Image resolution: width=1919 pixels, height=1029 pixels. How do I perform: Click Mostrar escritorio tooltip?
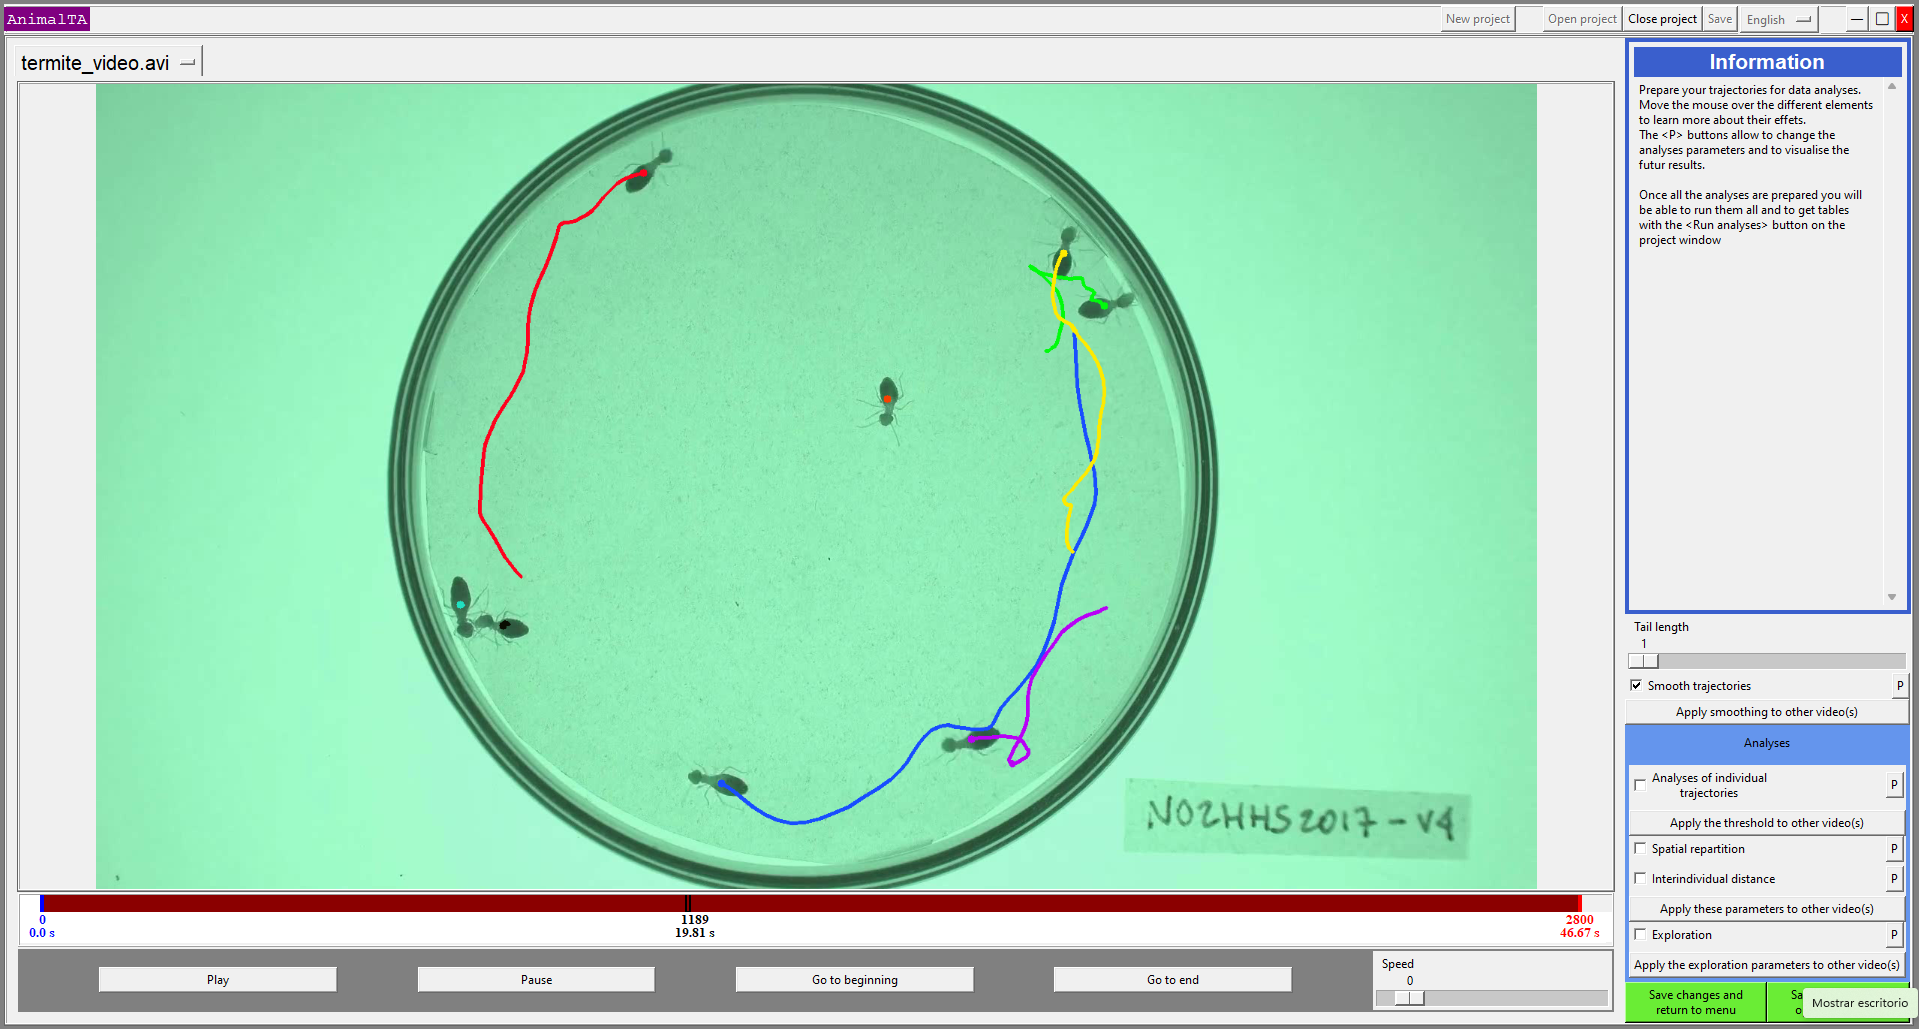pos(1859,1003)
